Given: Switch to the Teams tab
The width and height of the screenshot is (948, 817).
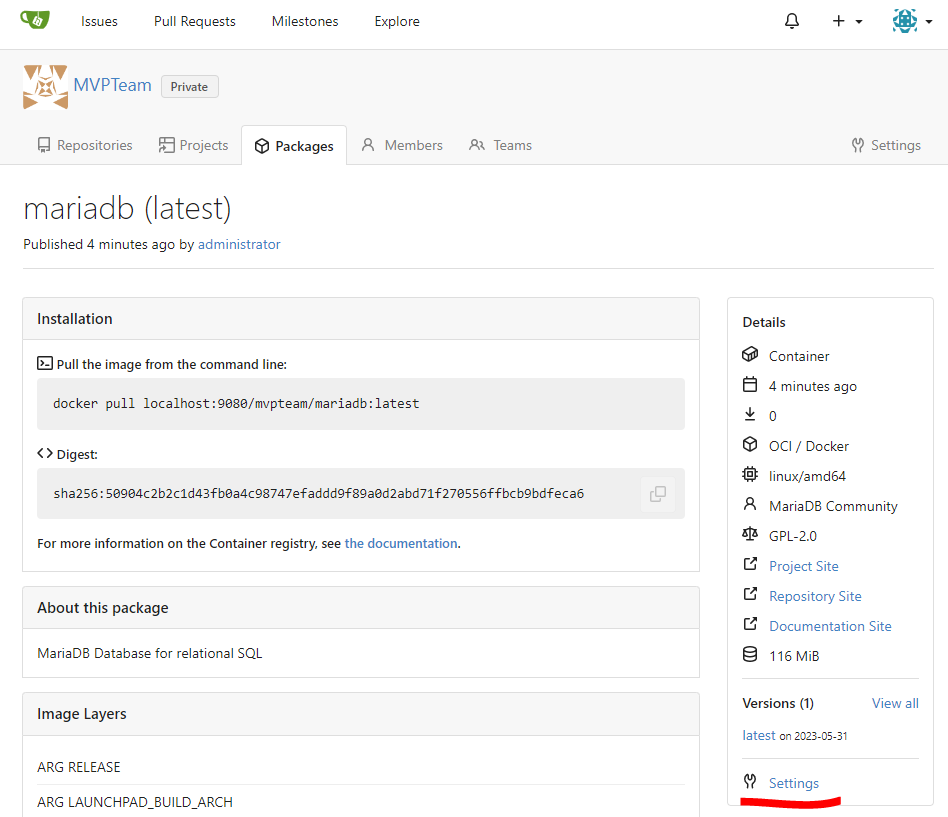Looking at the screenshot, I should click(501, 145).
